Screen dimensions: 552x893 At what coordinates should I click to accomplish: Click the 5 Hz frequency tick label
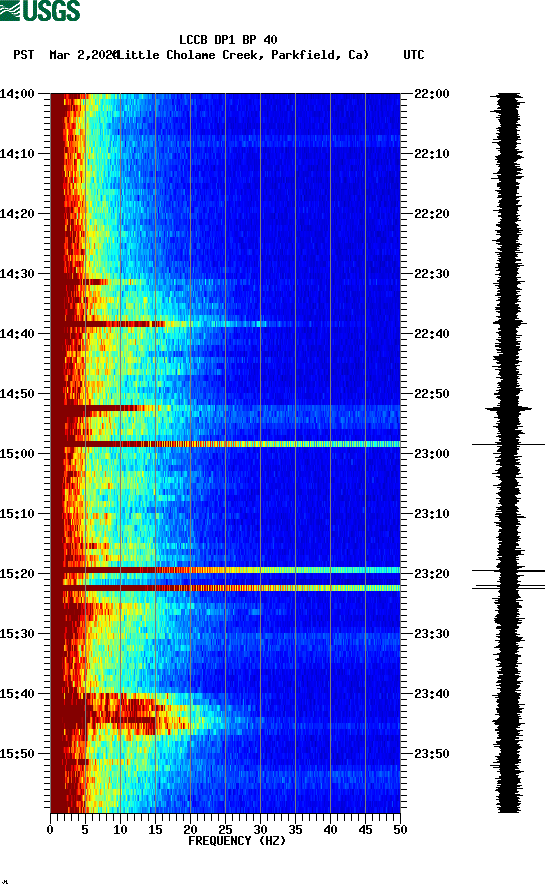coord(85,830)
